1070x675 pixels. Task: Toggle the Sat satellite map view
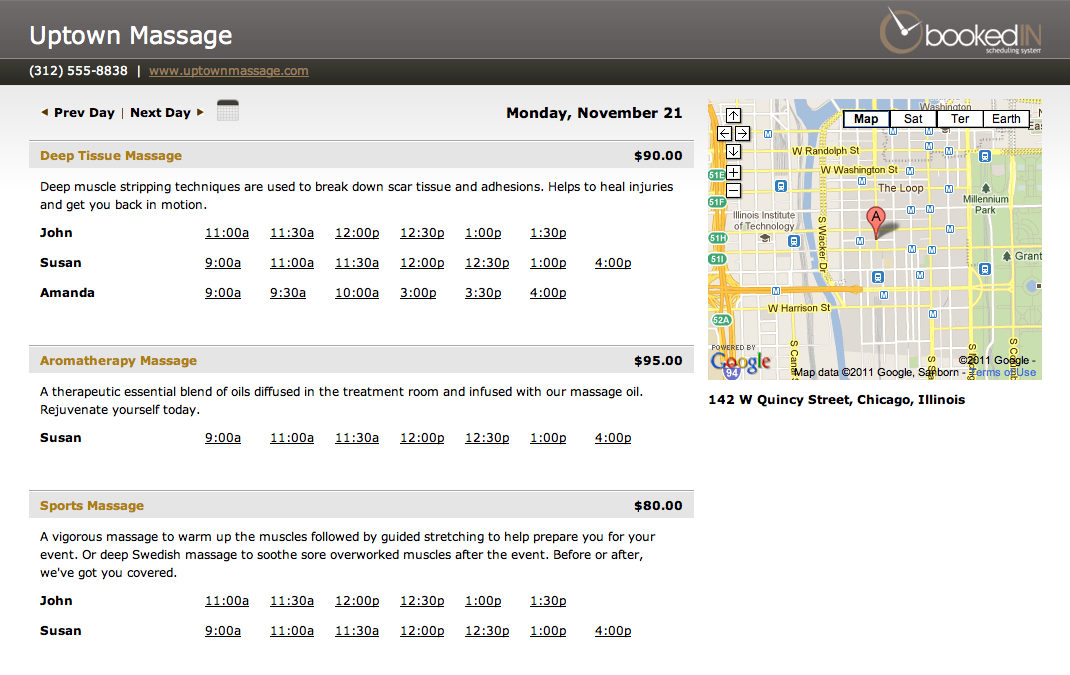pos(912,118)
